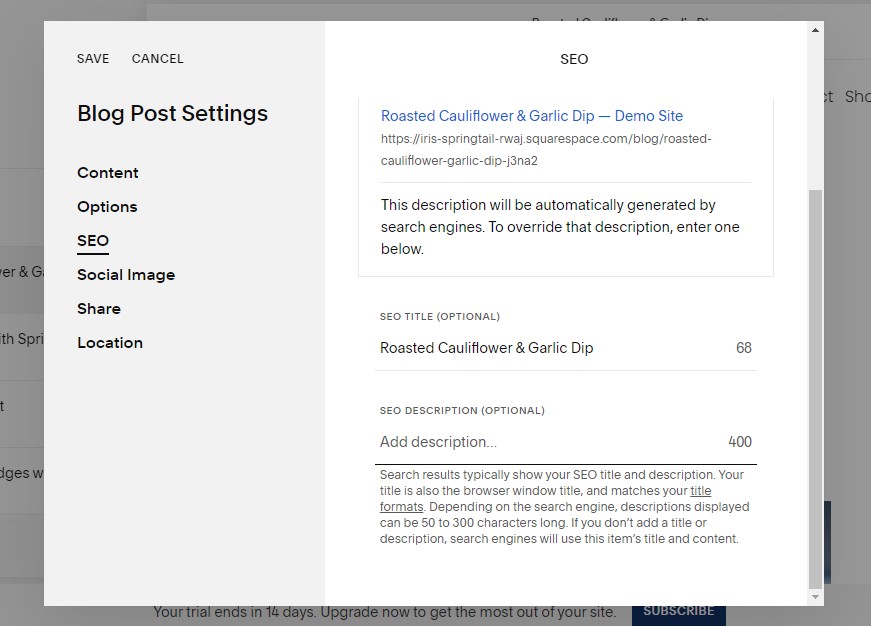The width and height of the screenshot is (871, 626).
Task: Click the 400 character counter
Action: click(740, 442)
